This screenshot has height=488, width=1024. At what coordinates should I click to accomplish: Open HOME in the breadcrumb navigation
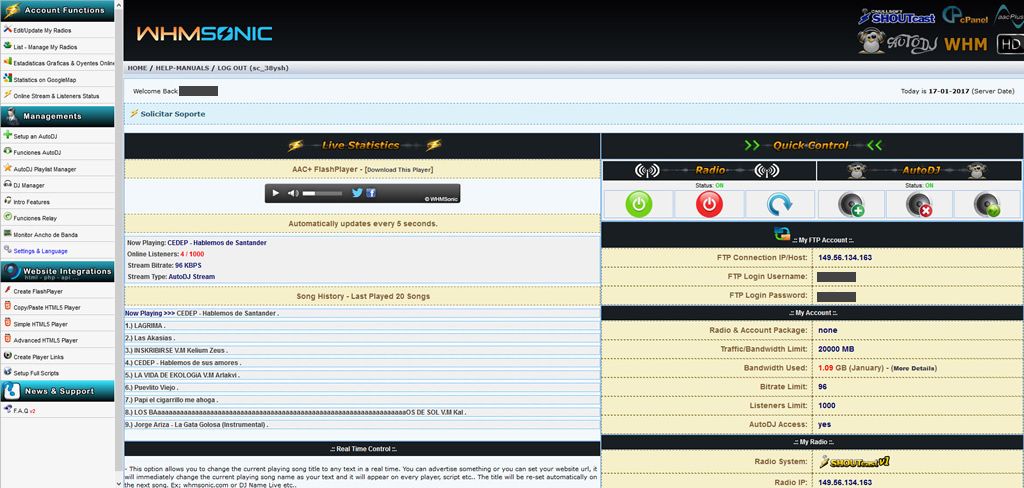[x=137, y=68]
